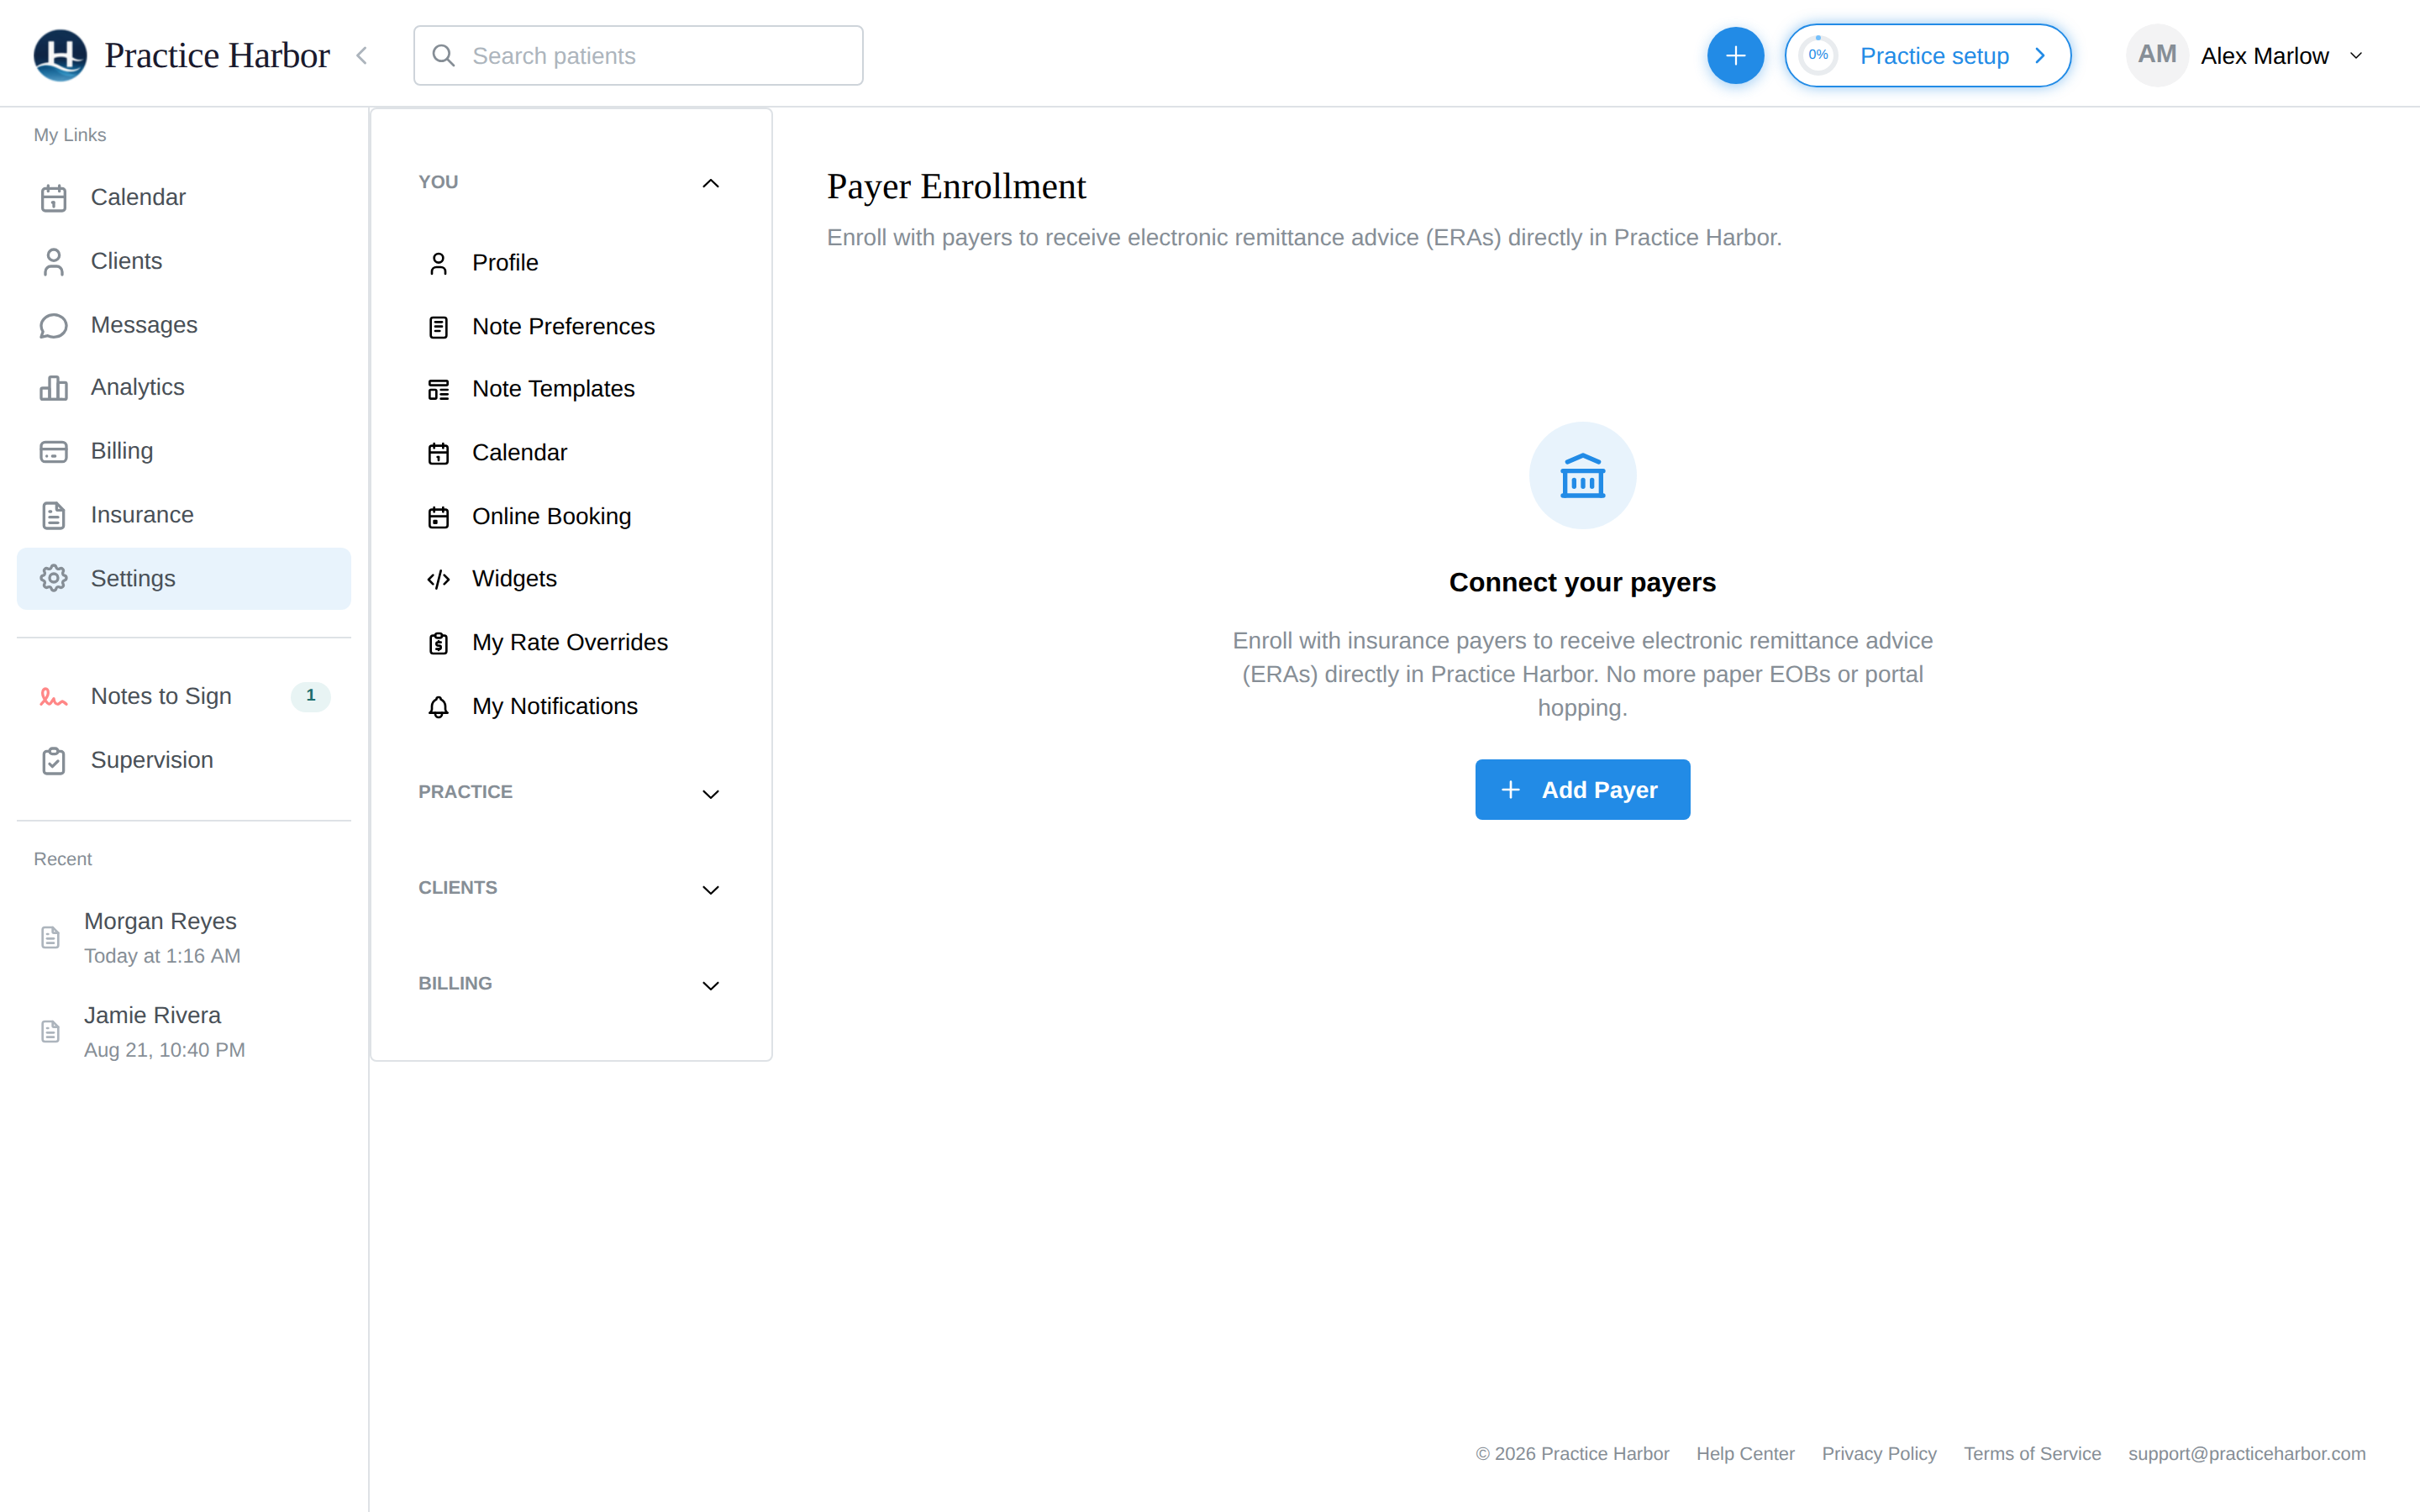Click the Supervision clipboard icon
Image resolution: width=2420 pixels, height=1512 pixels.
54,761
